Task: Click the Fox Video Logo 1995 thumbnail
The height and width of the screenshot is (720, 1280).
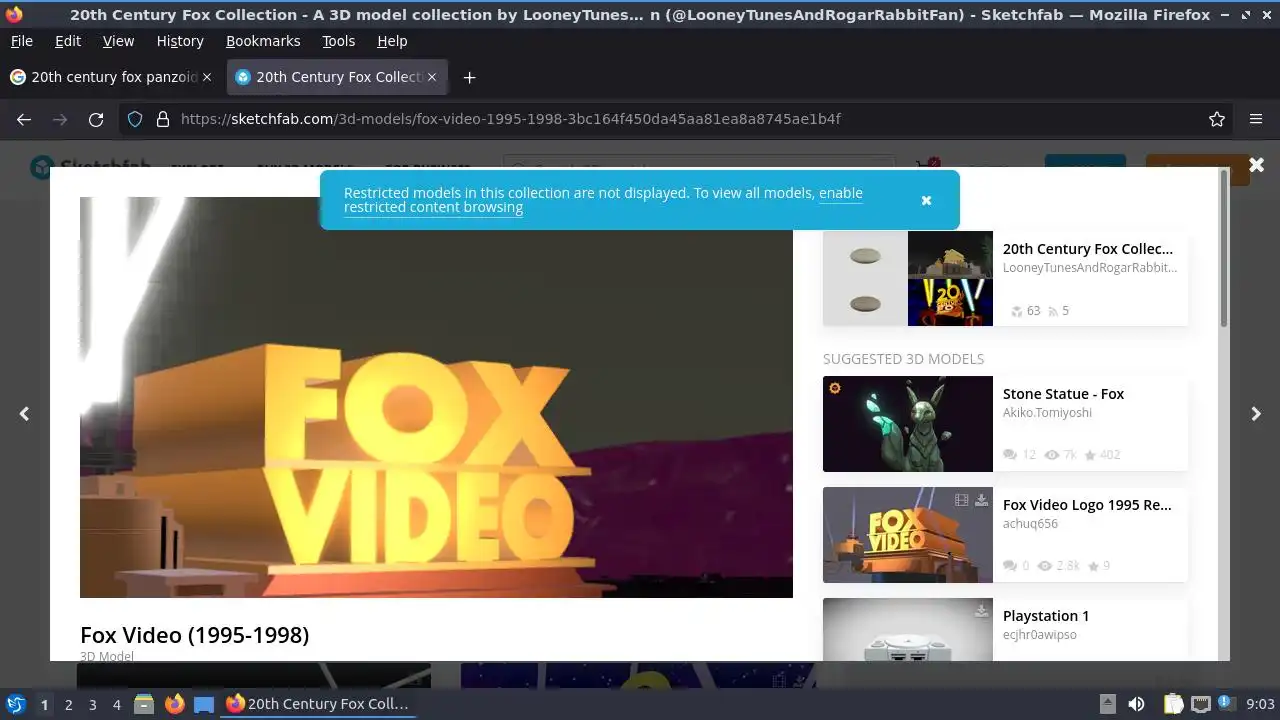Action: coord(908,535)
